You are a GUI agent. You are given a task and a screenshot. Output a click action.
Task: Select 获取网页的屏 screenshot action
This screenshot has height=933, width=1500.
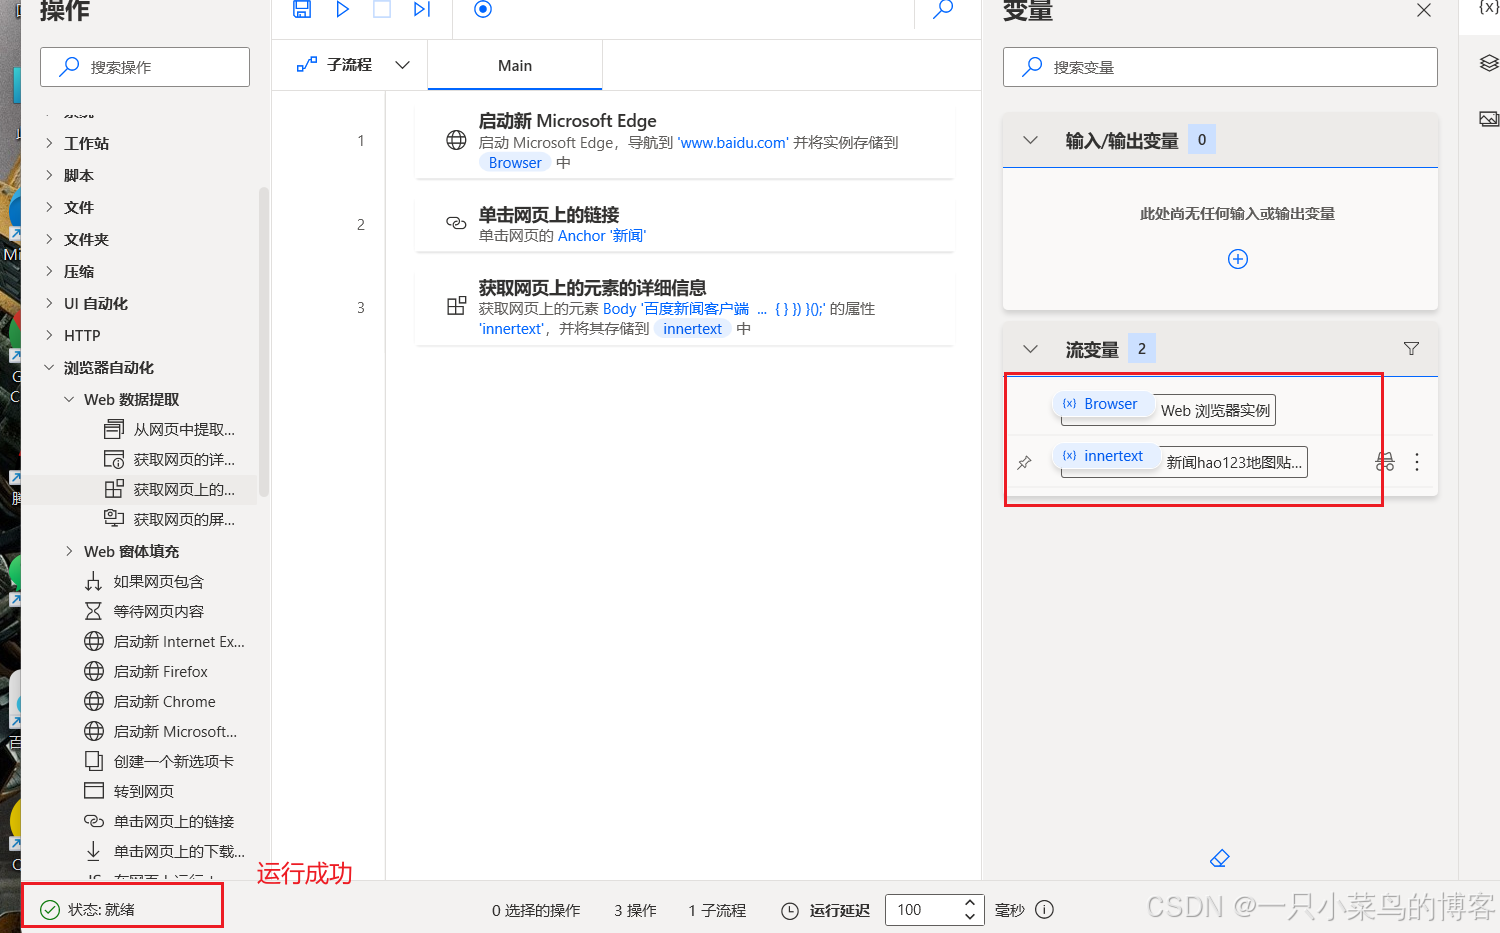[170, 519]
